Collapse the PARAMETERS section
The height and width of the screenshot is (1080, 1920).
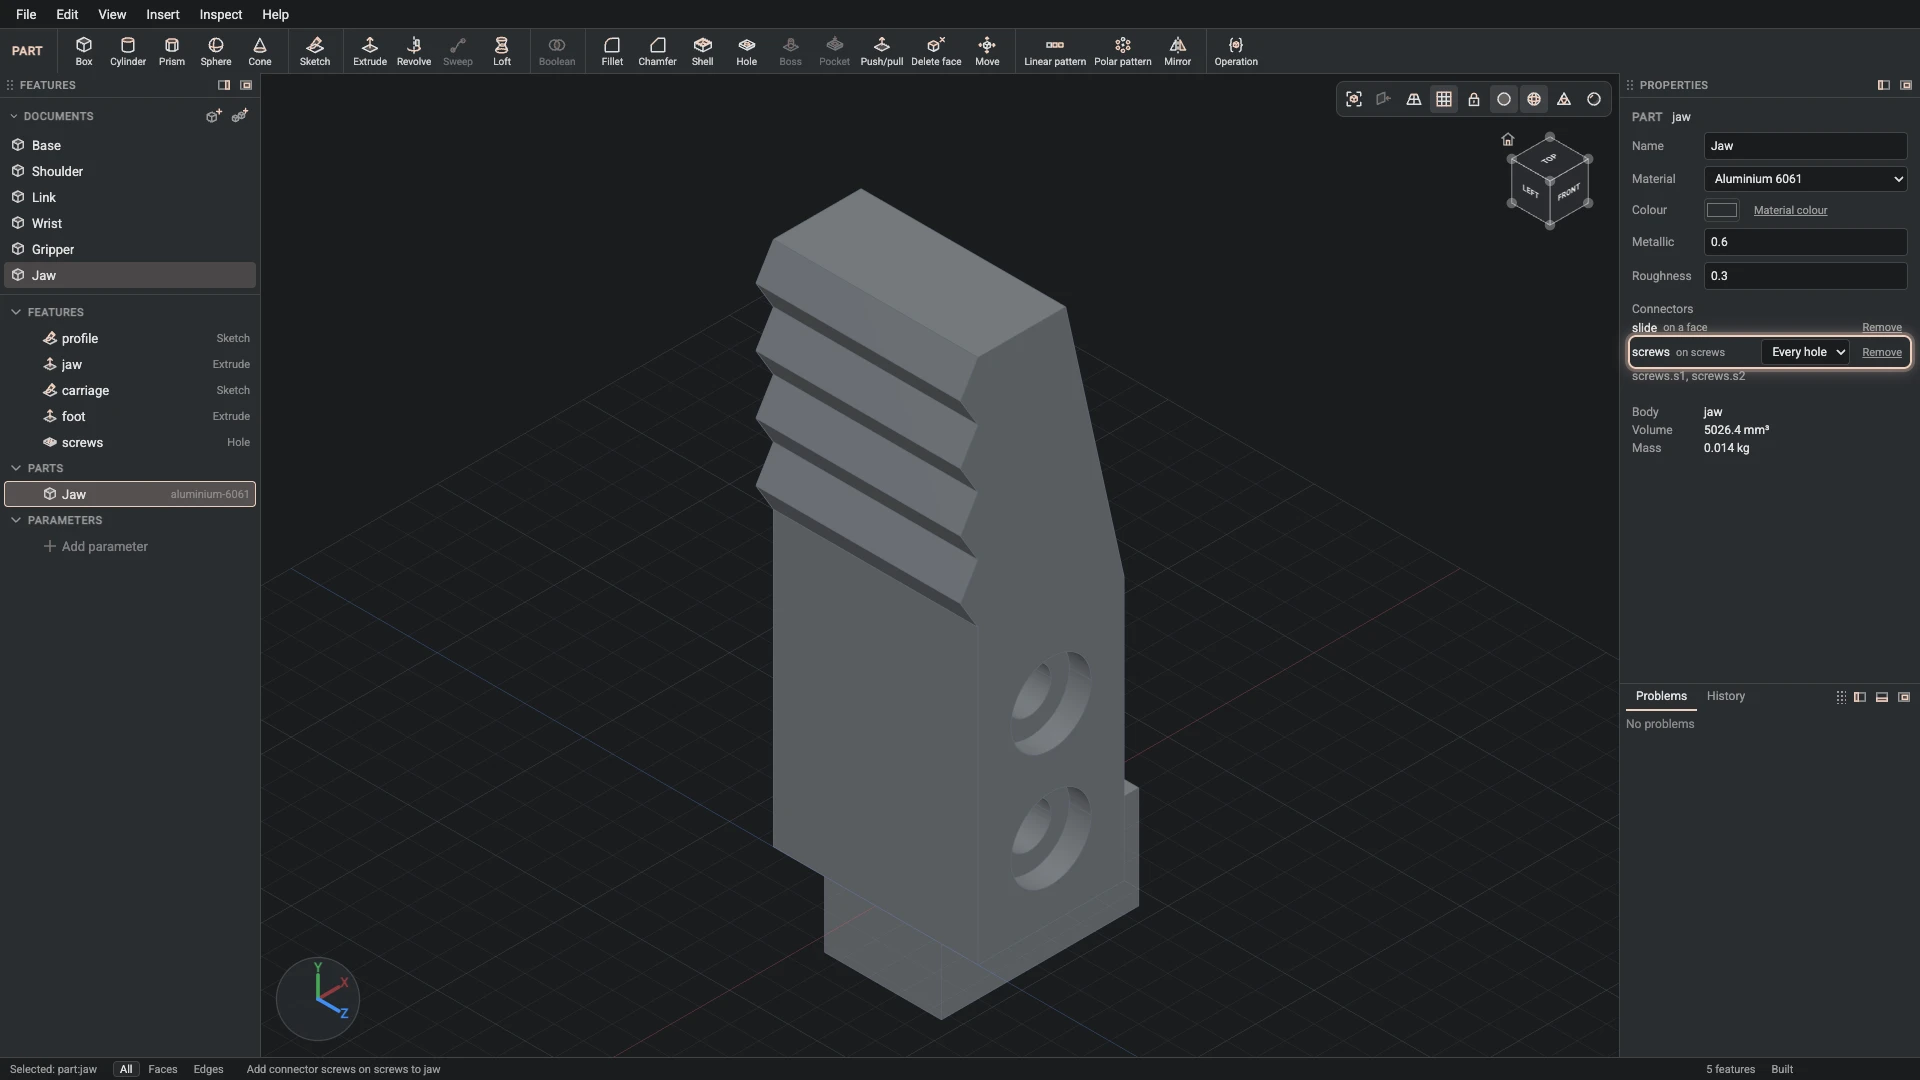[x=16, y=520]
